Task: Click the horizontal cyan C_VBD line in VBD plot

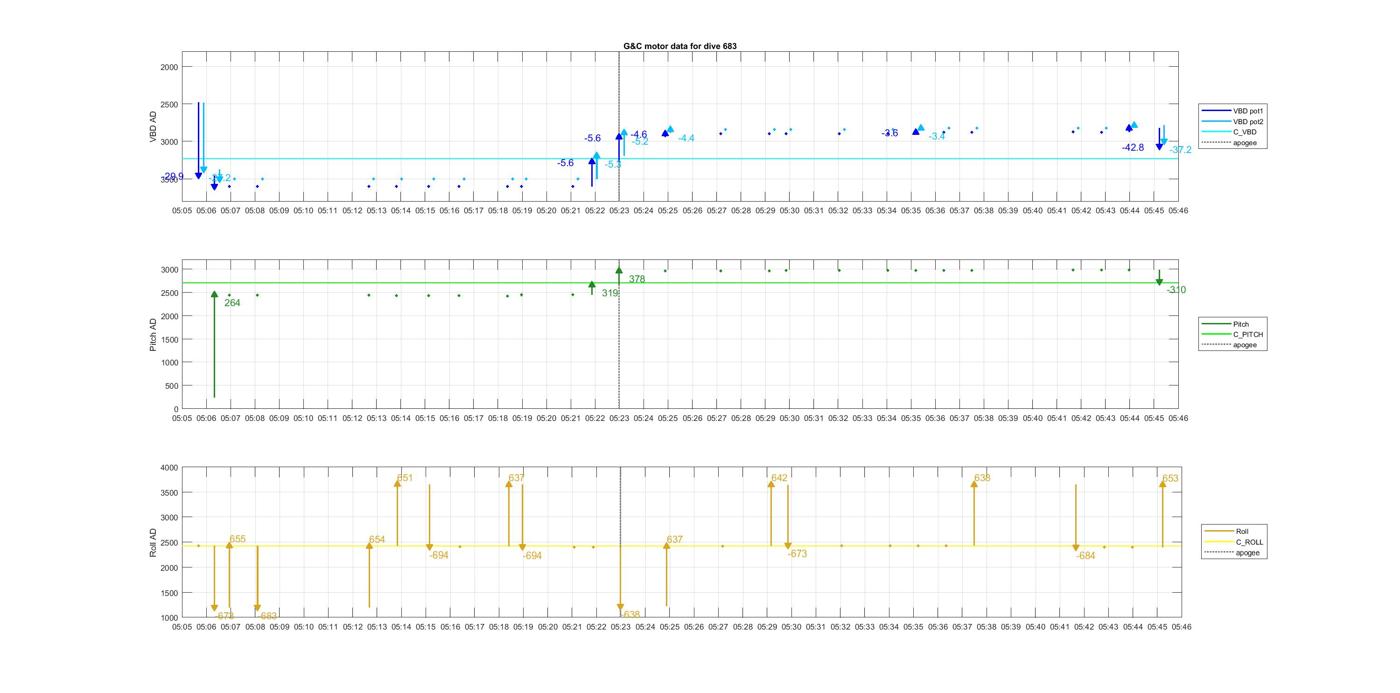Action: pos(680,158)
